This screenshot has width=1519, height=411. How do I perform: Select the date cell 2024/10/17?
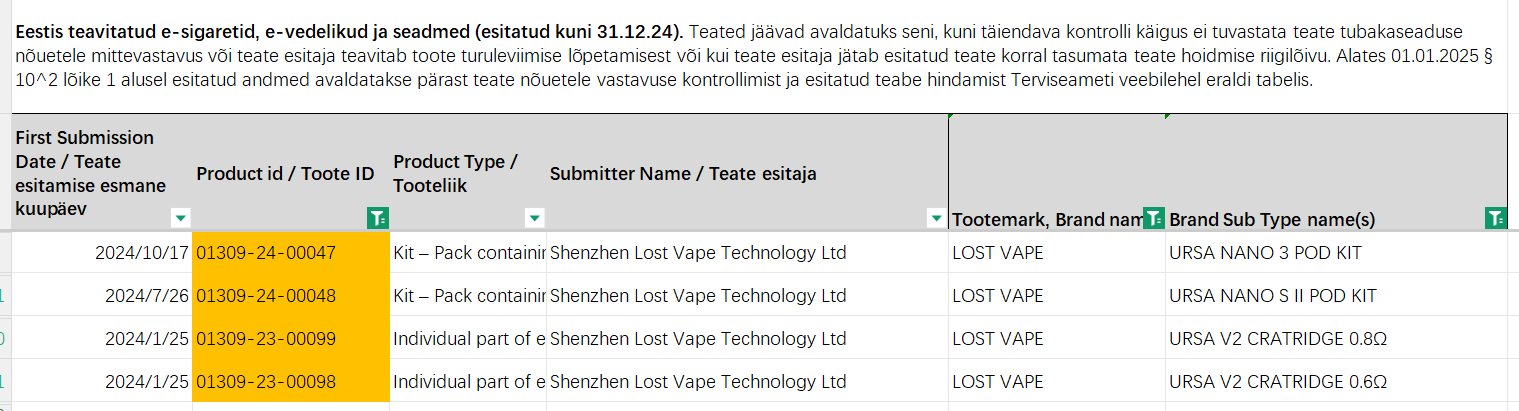pos(141,253)
